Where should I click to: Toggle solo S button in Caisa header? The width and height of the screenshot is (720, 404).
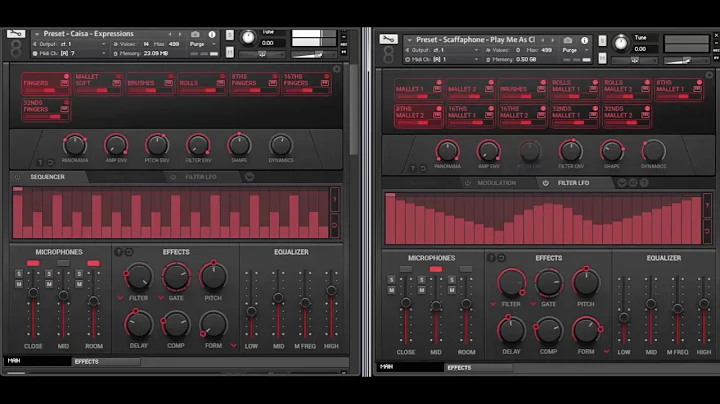[230, 35]
